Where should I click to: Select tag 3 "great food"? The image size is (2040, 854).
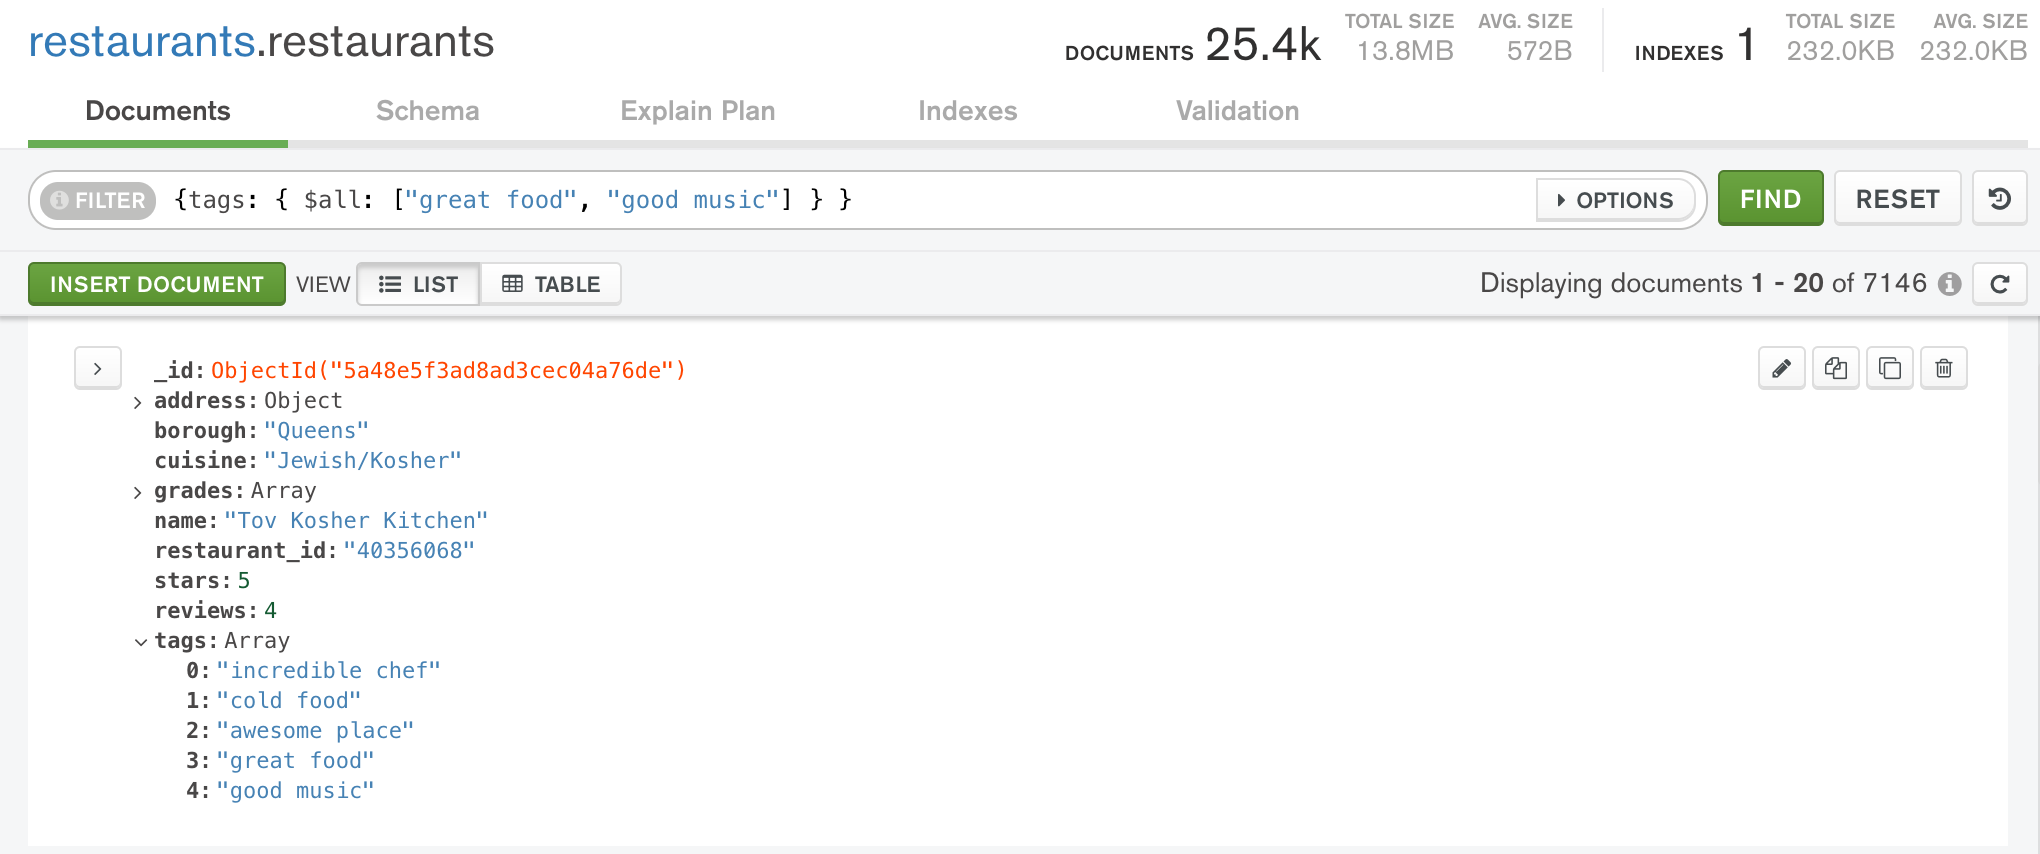point(295,761)
